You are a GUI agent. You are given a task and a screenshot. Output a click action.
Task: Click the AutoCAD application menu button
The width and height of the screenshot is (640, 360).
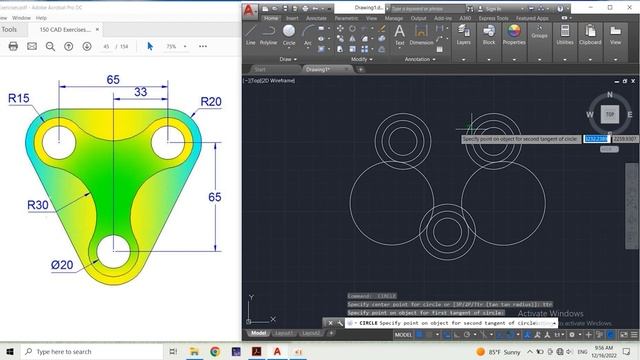click(x=249, y=11)
